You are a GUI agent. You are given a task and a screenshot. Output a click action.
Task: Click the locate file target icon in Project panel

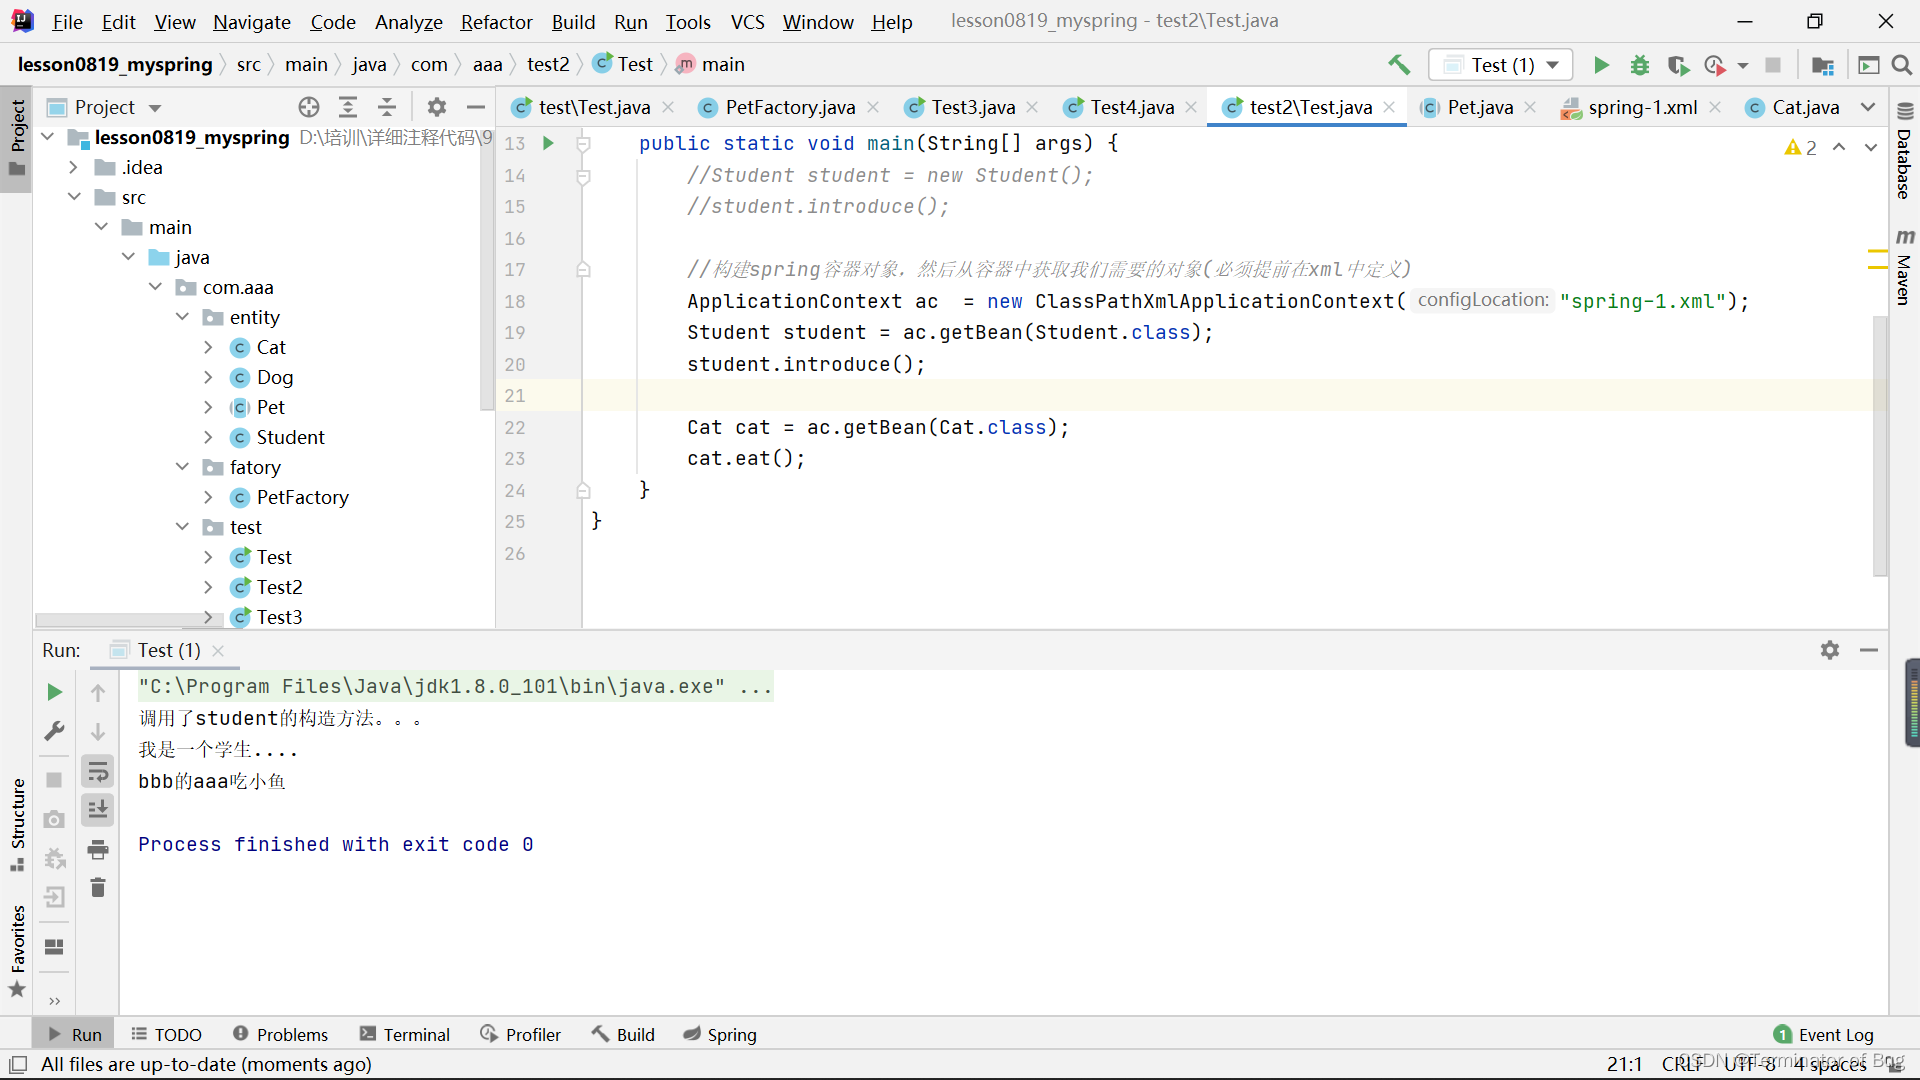pos(309,107)
